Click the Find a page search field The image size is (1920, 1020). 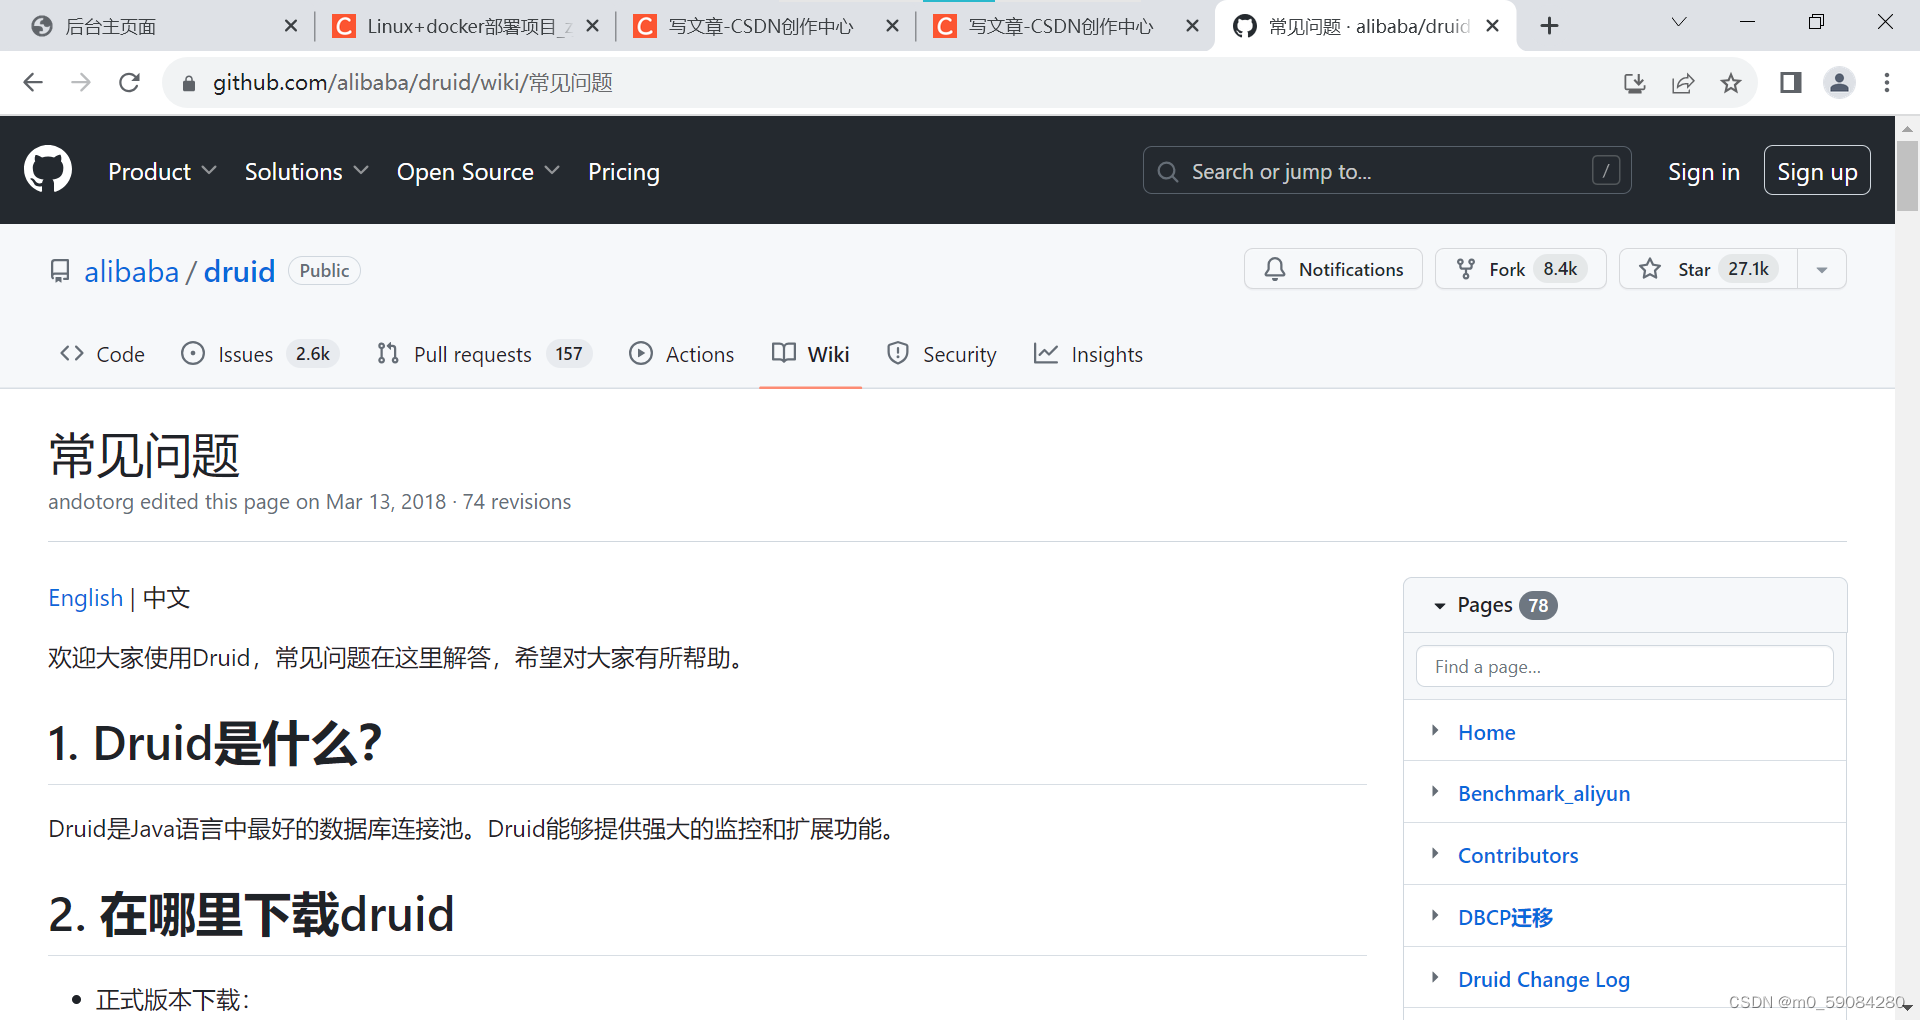pos(1624,666)
